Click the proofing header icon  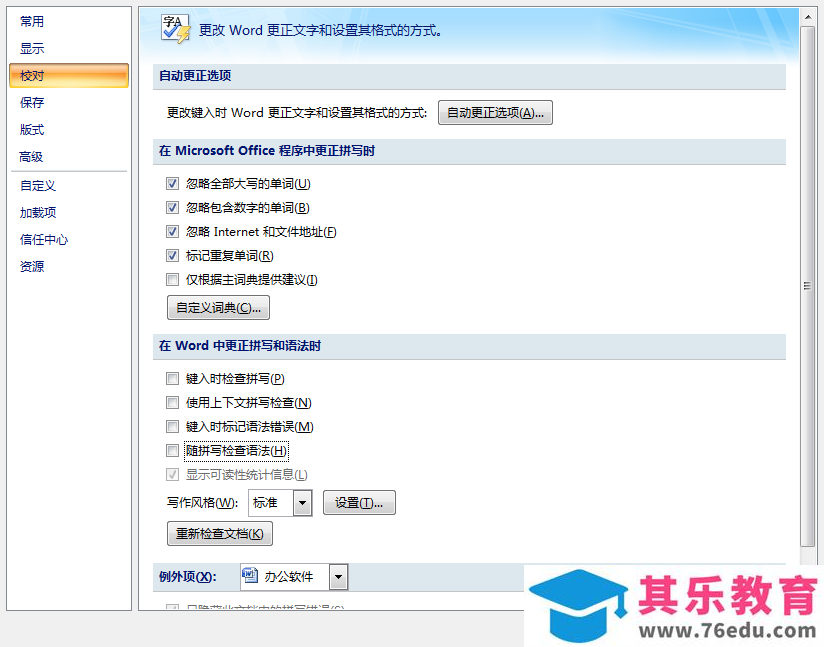pyautogui.click(x=175, y=29)
